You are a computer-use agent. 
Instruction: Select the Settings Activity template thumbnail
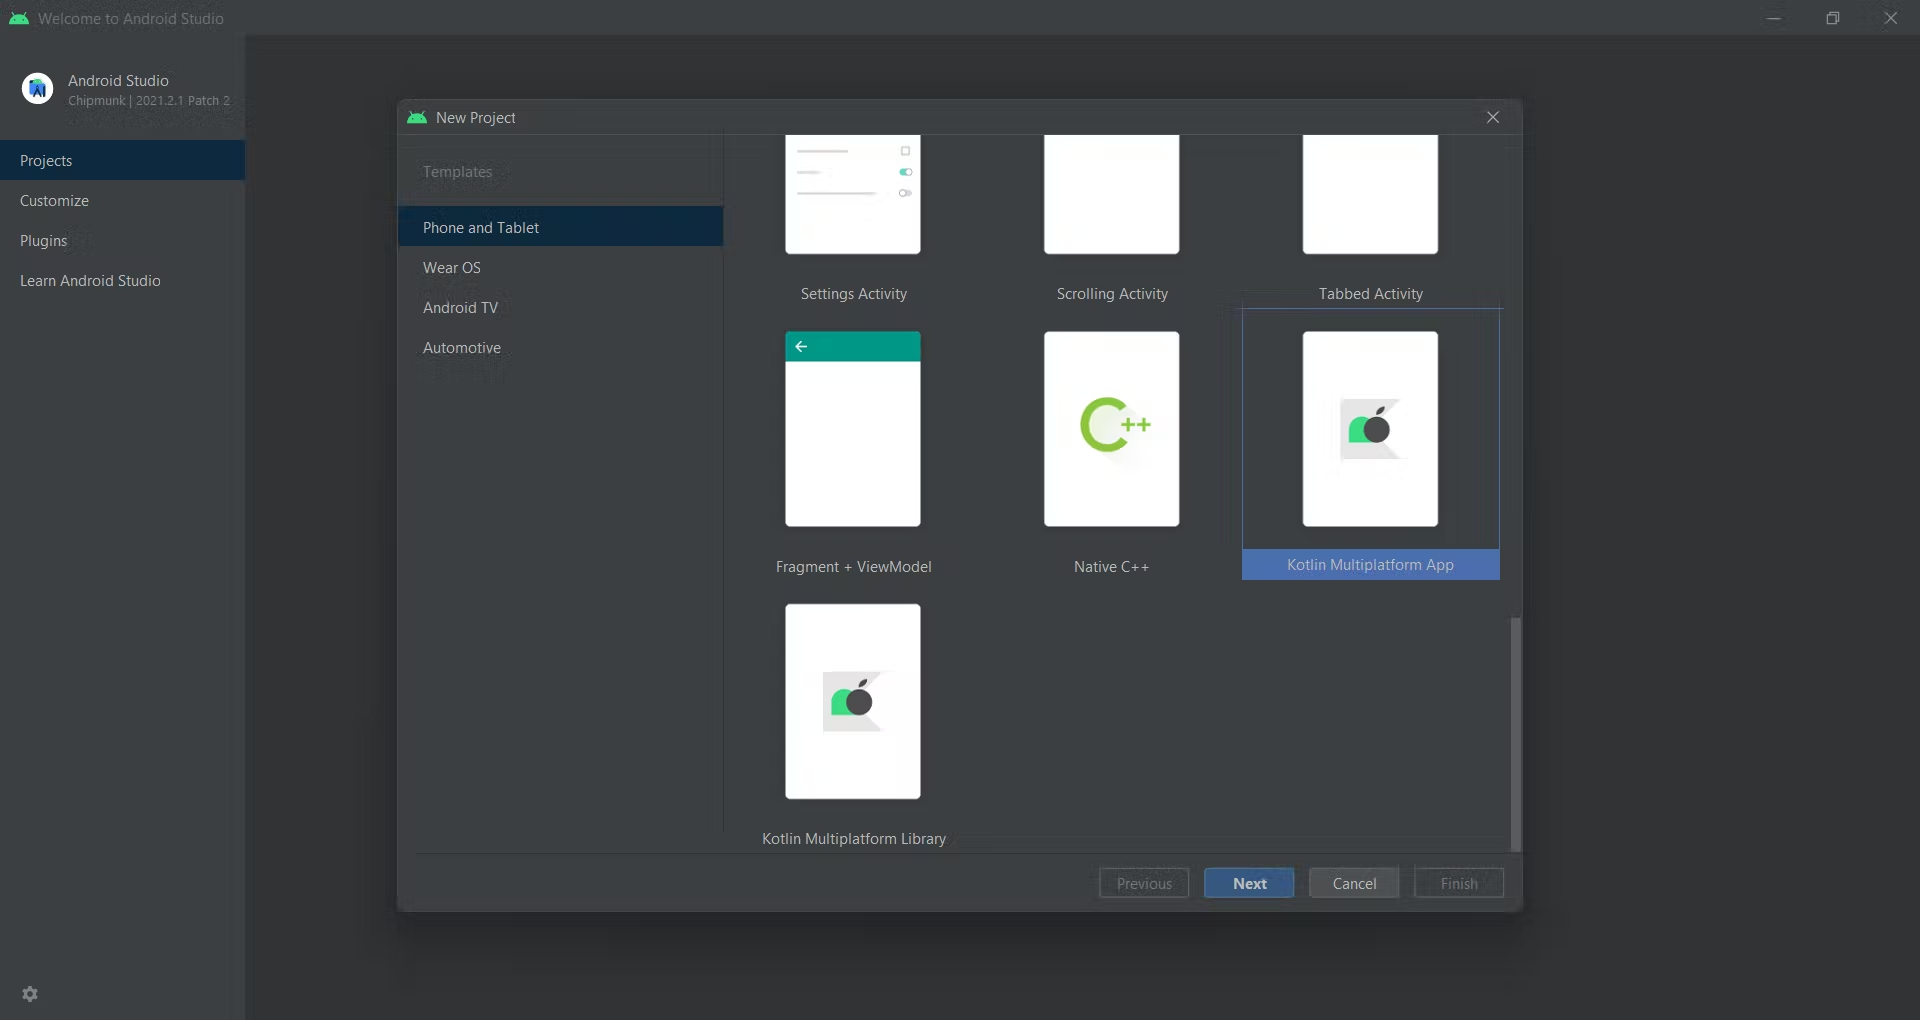pyautogui.click(x=853, y=194)
